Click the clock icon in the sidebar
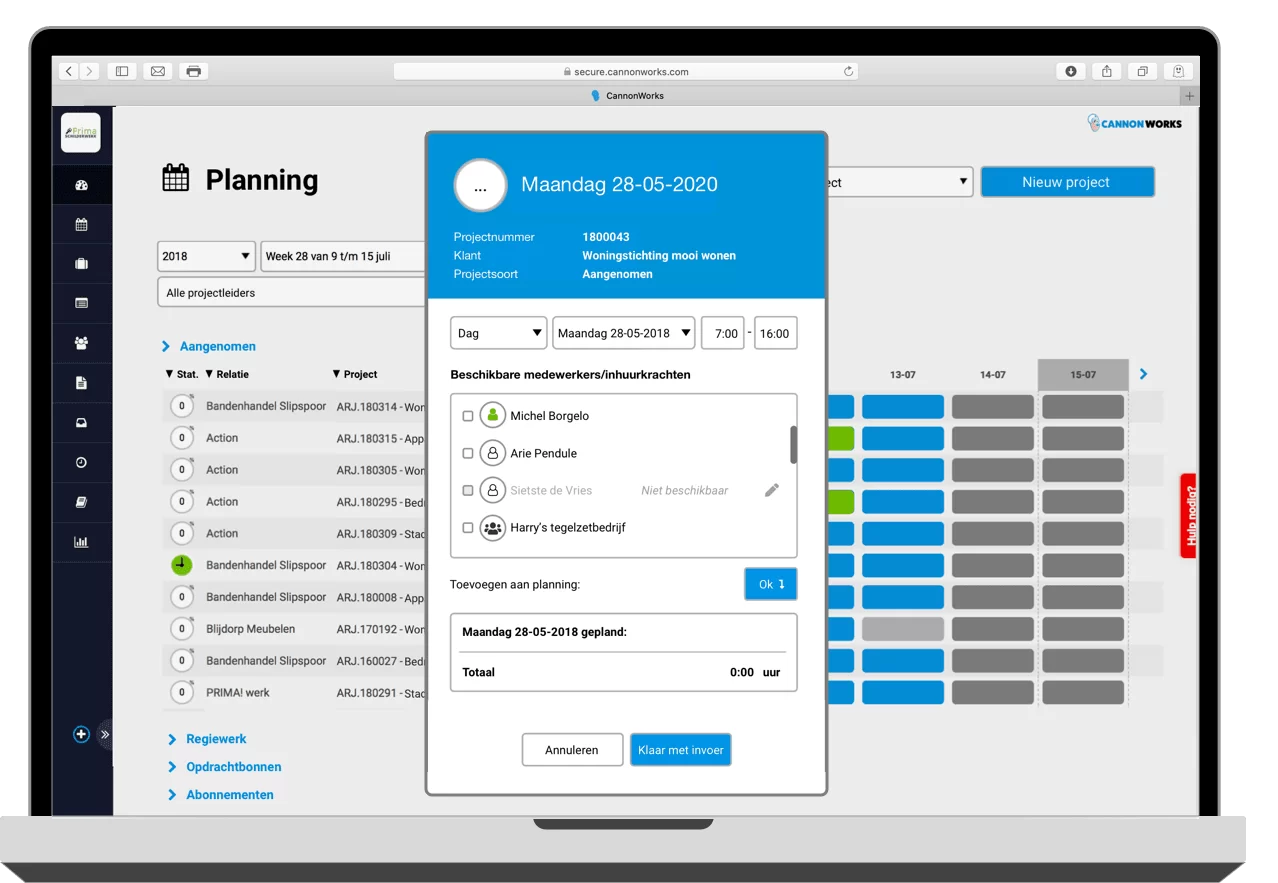 point(81,462)
